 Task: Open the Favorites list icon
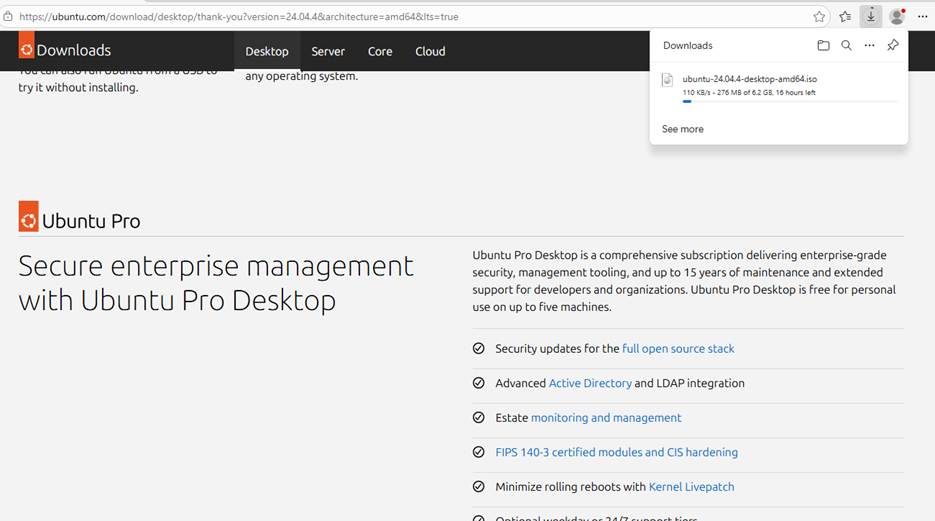coord(845,17)
